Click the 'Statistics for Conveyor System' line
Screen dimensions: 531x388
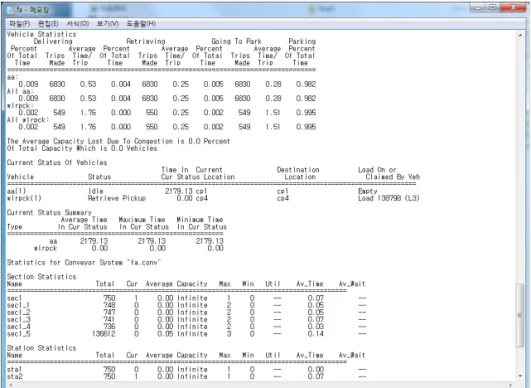point(84,262)
